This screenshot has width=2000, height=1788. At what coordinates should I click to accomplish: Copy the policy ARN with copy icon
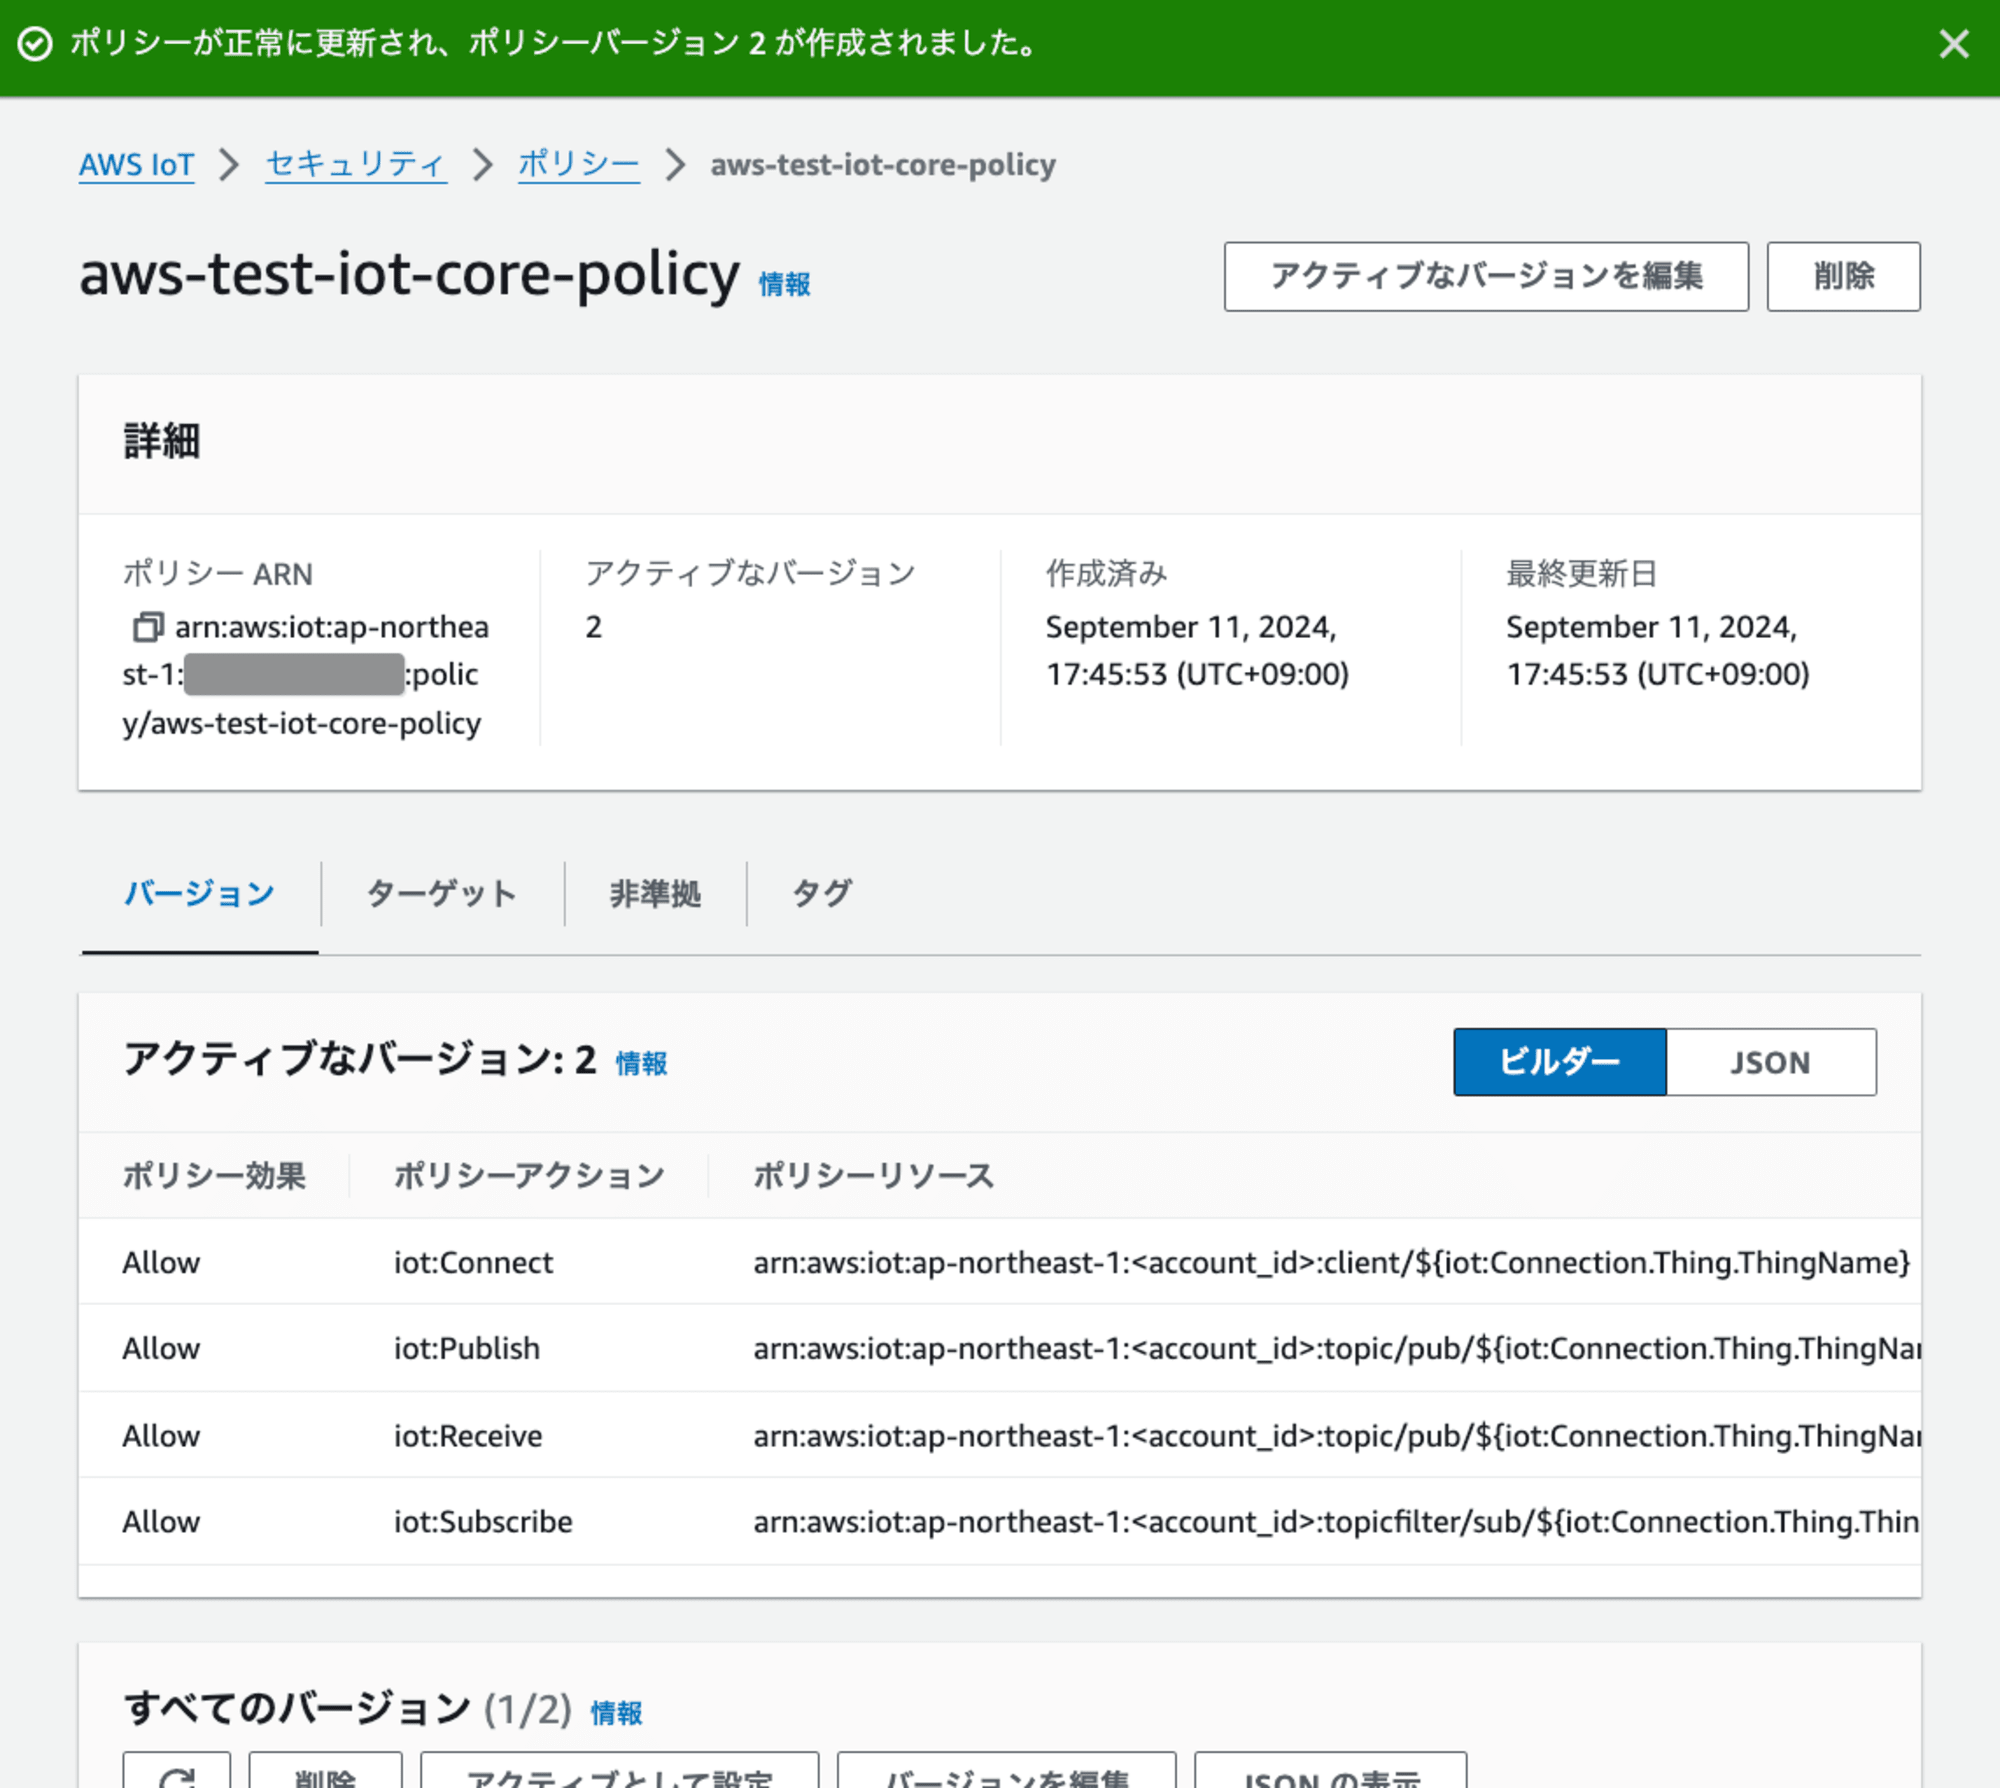coord(147,627)
